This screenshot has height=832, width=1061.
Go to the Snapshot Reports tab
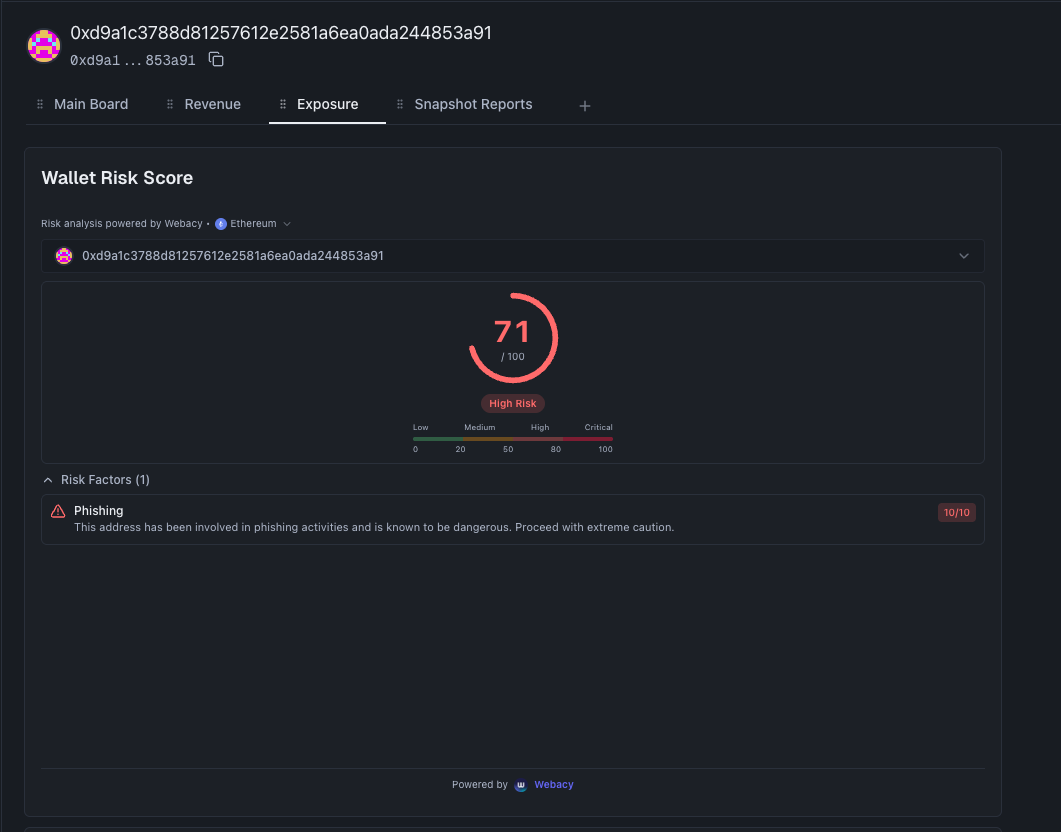473,104
